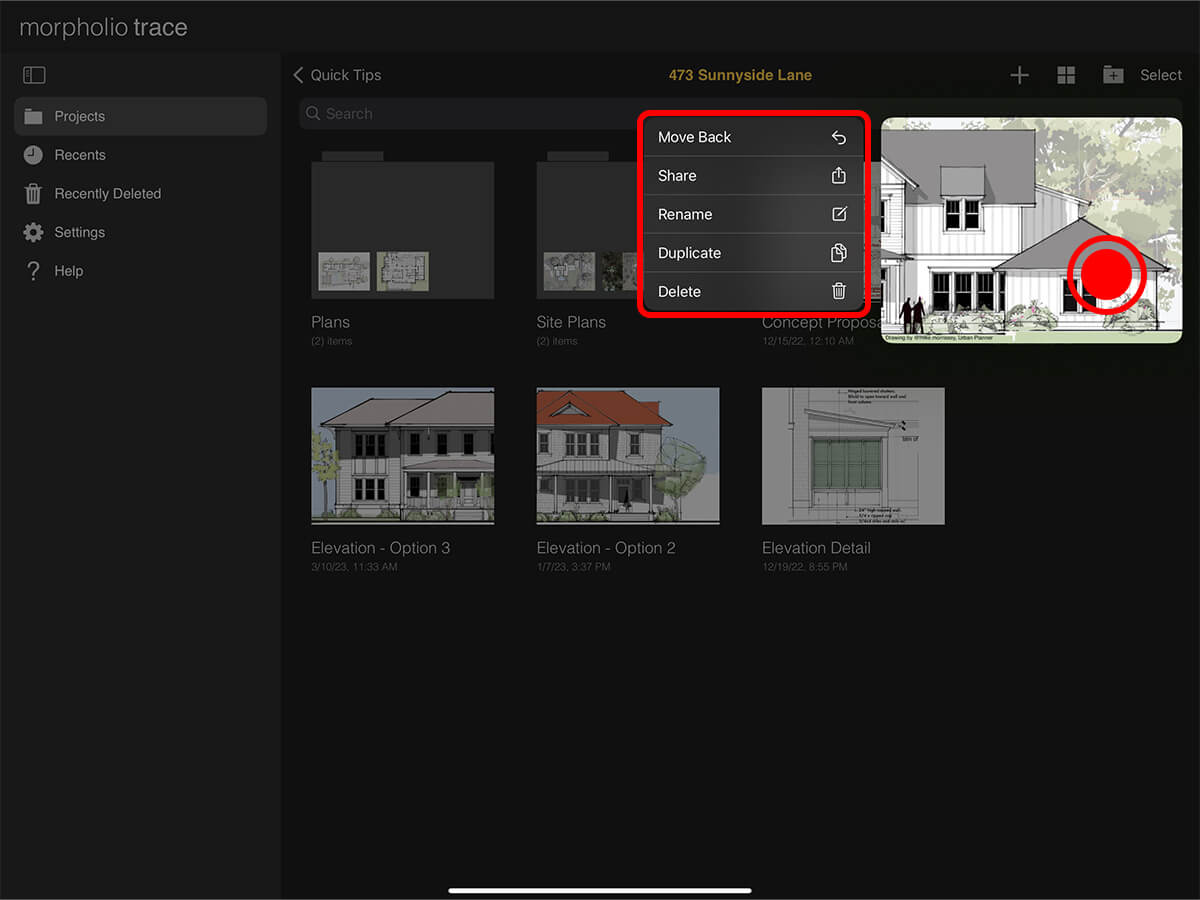1200x900 pixels.
Task: Toggle the sidebar panel icon
Action: [34, 75]
